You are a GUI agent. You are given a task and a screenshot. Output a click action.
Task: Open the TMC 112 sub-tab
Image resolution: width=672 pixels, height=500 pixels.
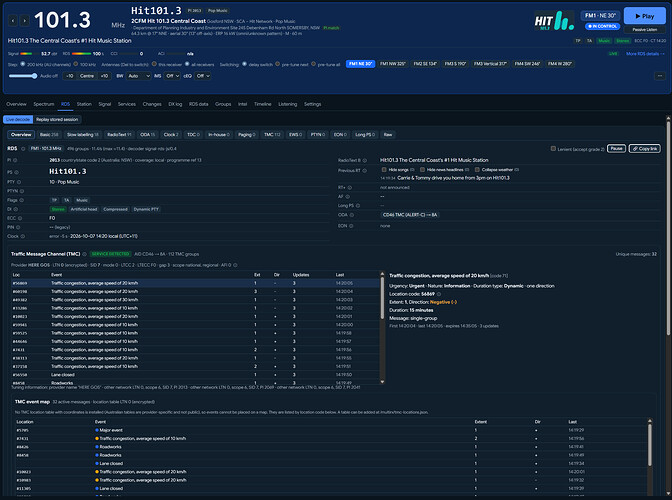(272, 135)
